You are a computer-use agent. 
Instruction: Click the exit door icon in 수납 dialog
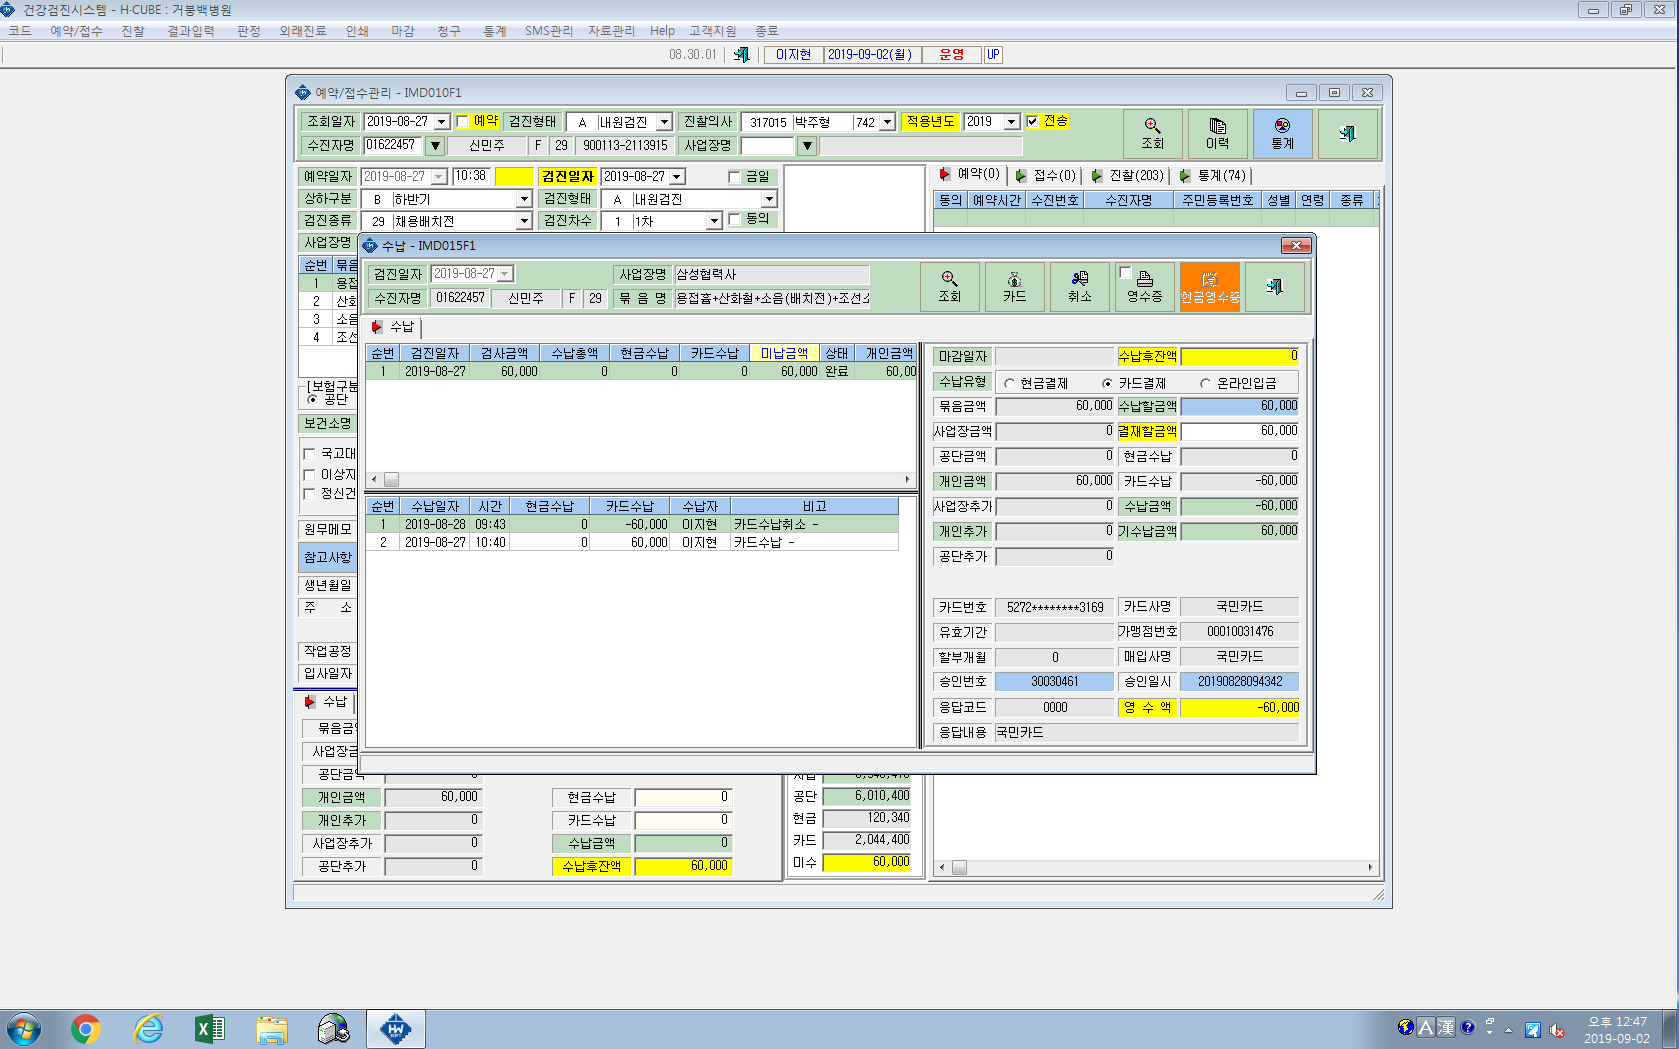(1274, 287)
